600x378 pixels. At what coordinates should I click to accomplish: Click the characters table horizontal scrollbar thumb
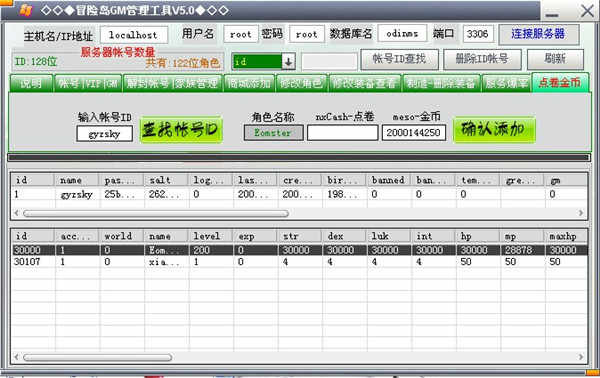coord(98,357)
